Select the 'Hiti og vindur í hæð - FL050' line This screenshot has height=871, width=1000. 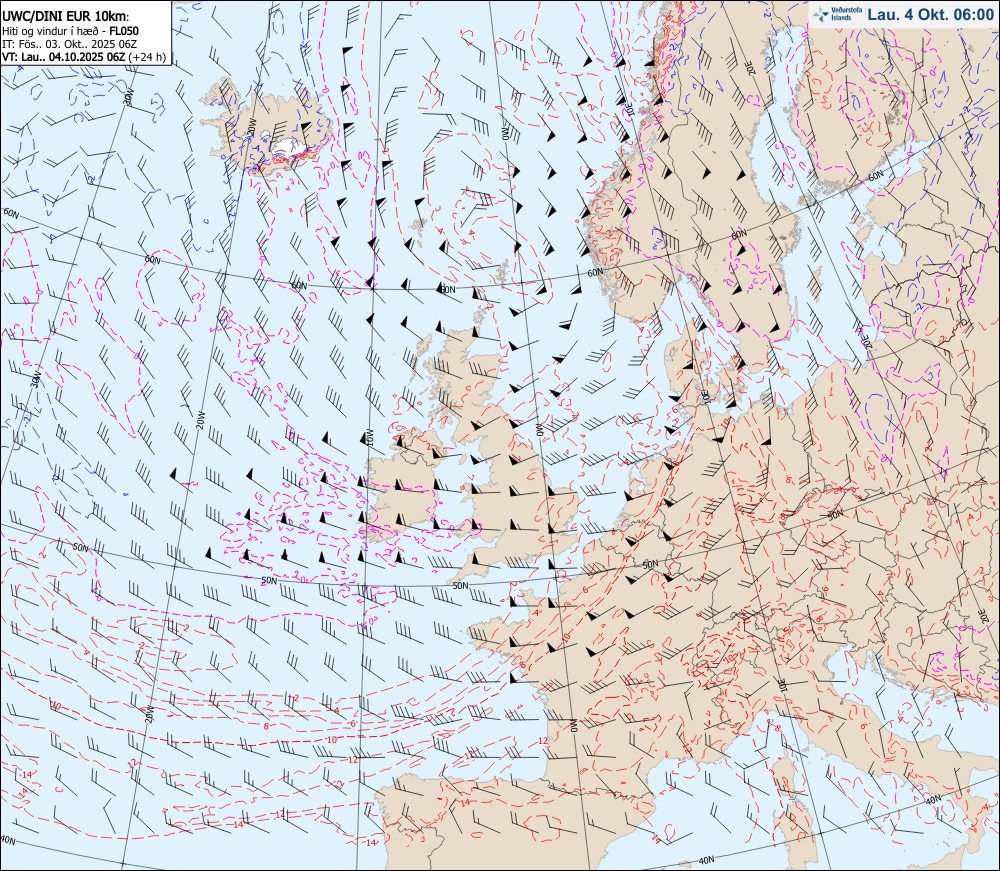click(70, 31)
